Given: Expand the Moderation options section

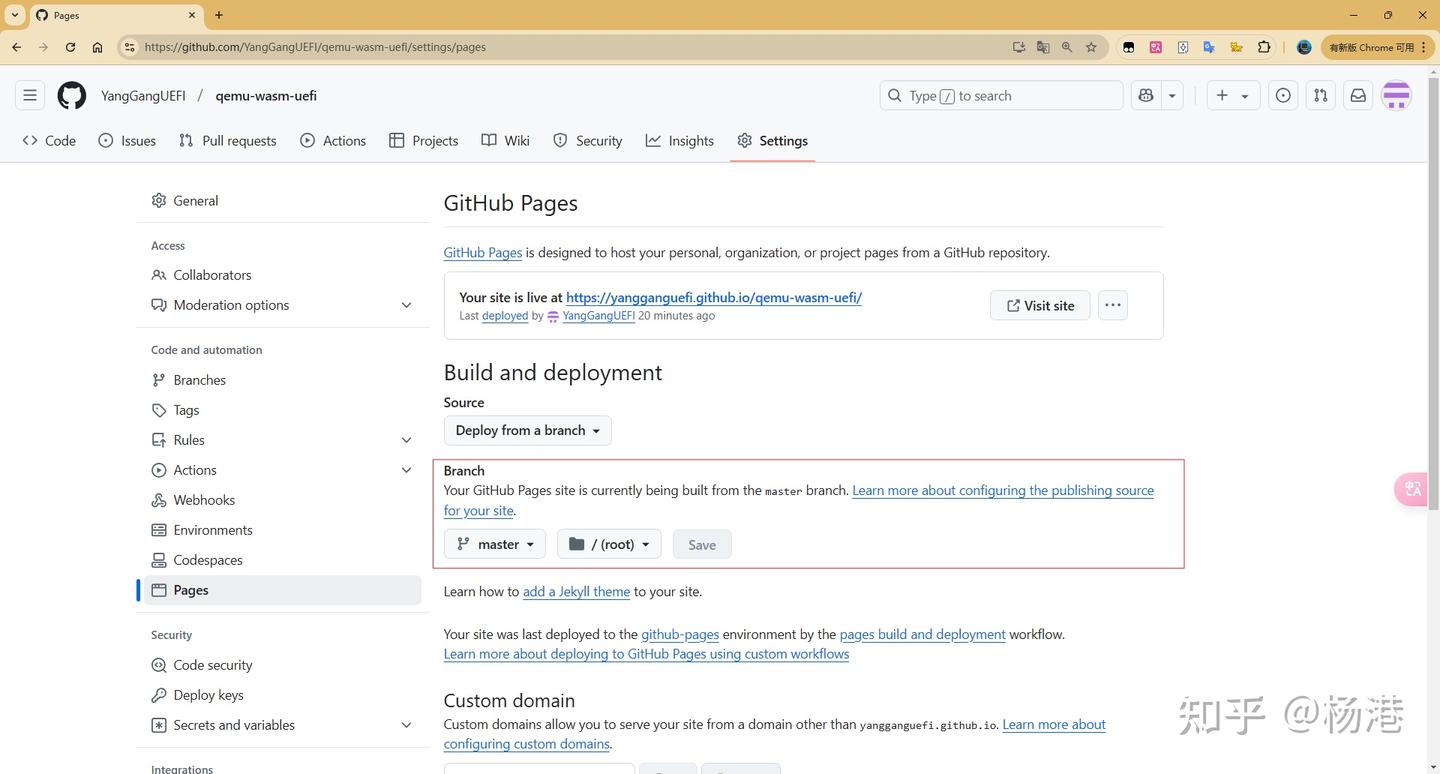Looking at the screenshot, I should [406, 305].
